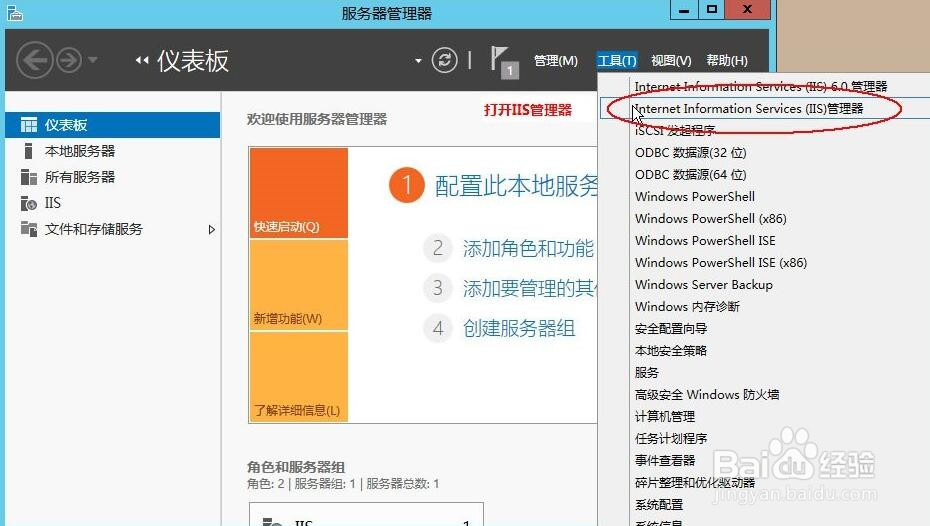Click the 本地服务器 sidebar icon
This screenshot has height=526, width=930.
pos(28,151)
